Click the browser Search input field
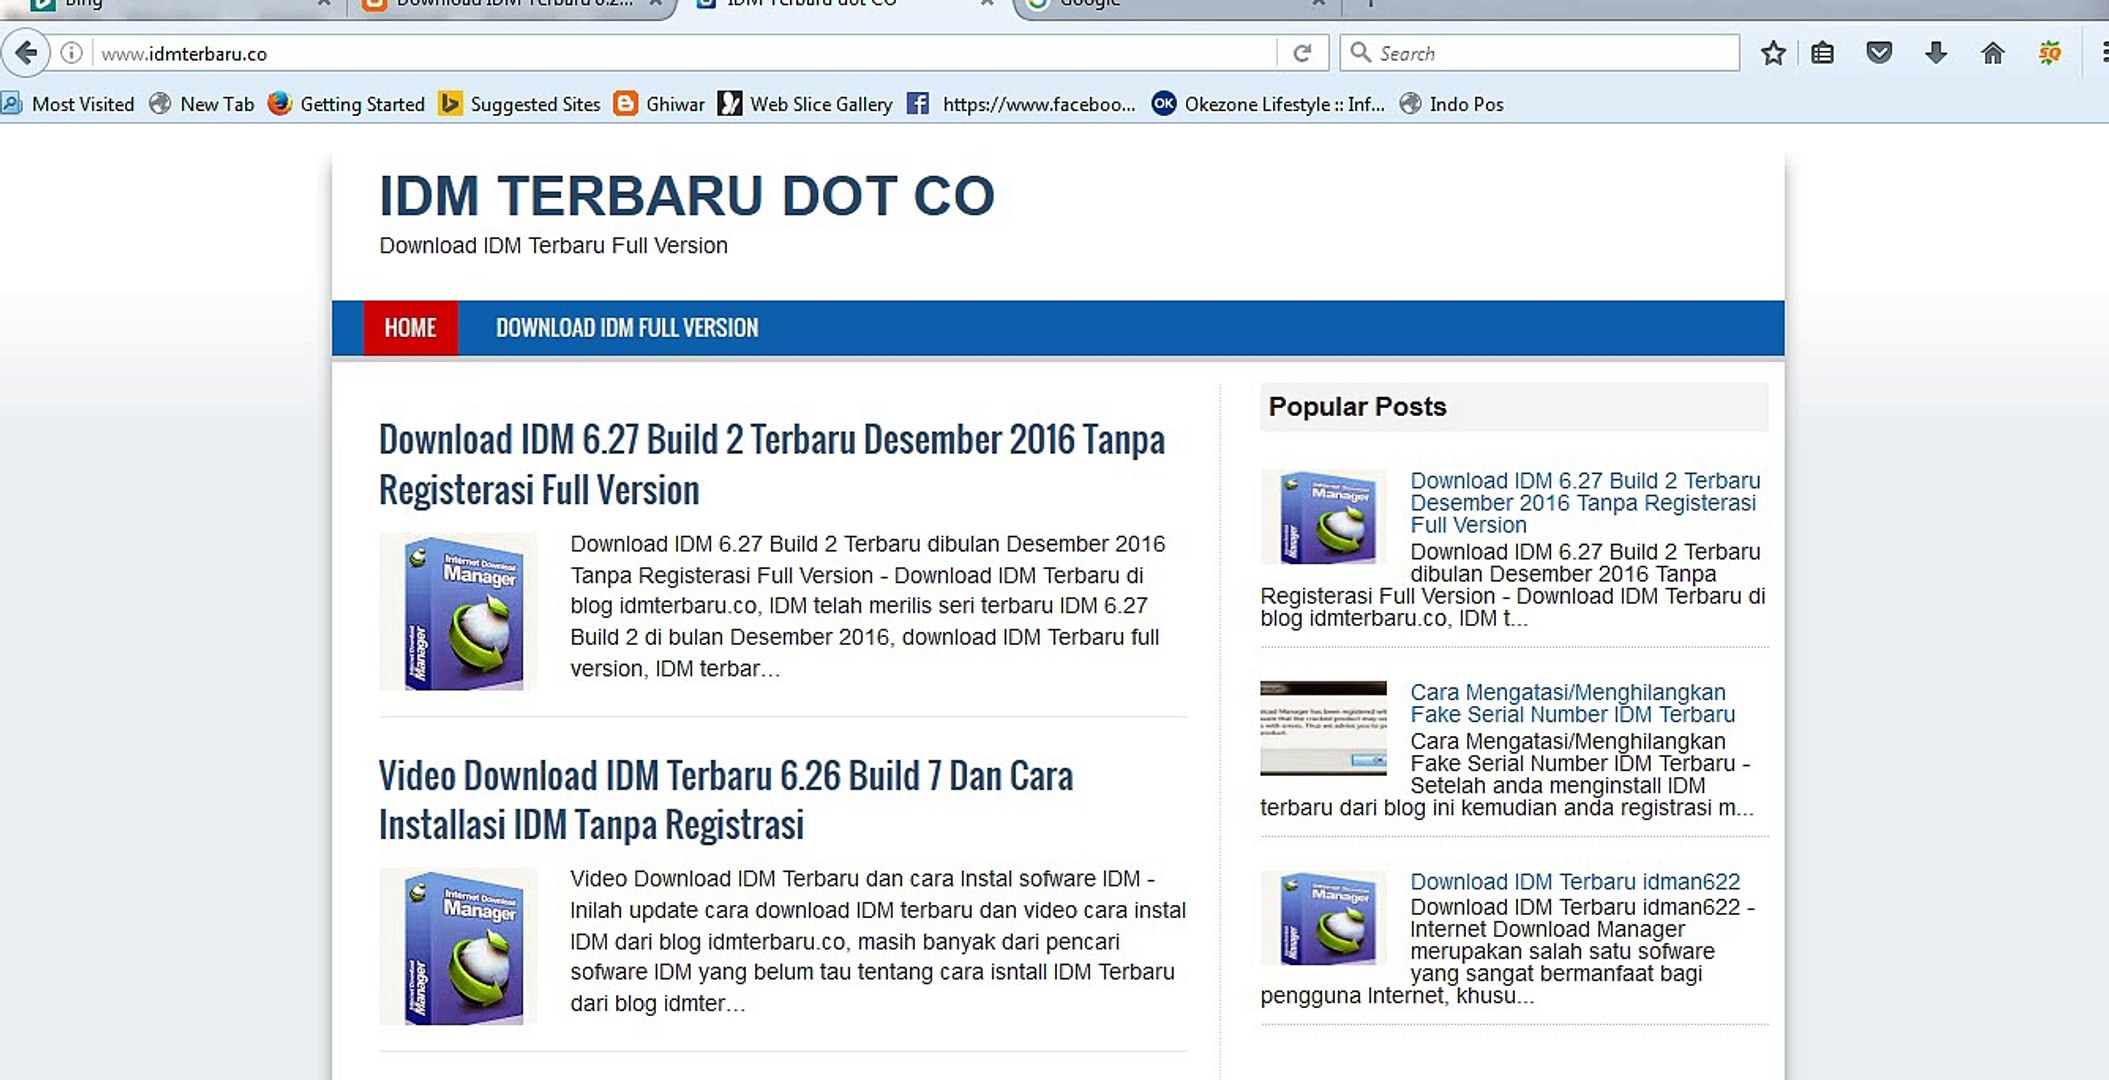The image size is (2109, 1080). [1550, 53]
